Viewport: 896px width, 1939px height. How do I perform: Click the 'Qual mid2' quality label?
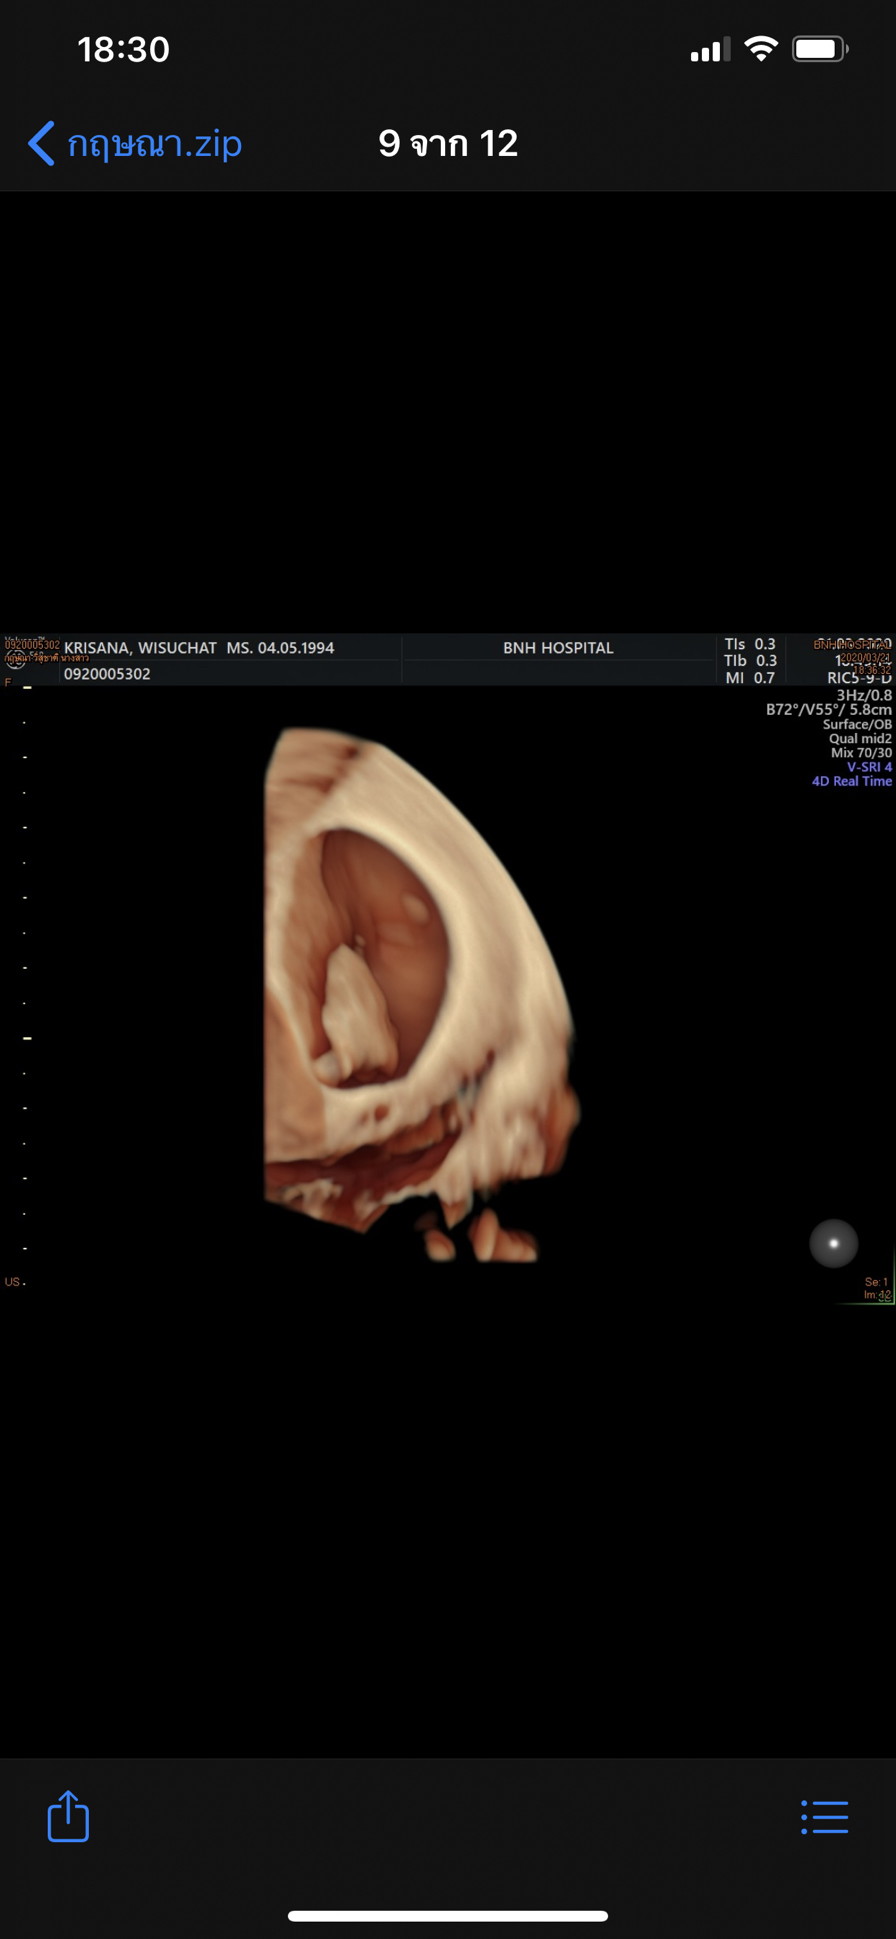[859, 739]
